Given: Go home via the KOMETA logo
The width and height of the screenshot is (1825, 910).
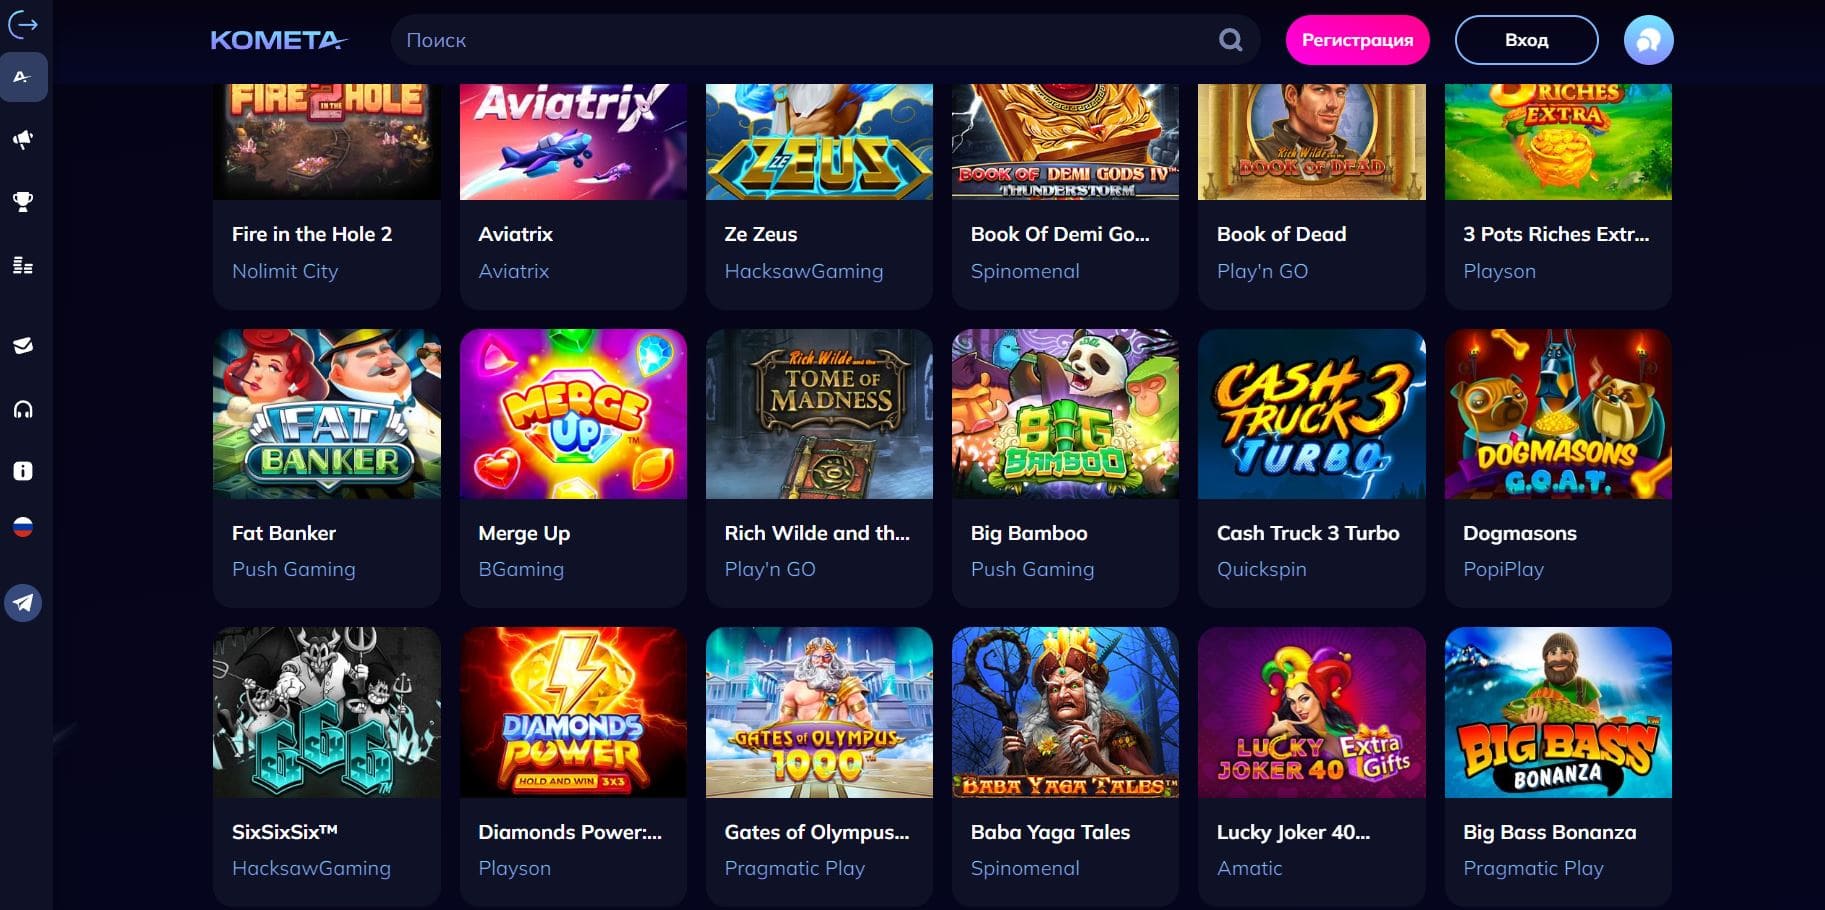Looking at the screenshot, I should click(278, 40).
